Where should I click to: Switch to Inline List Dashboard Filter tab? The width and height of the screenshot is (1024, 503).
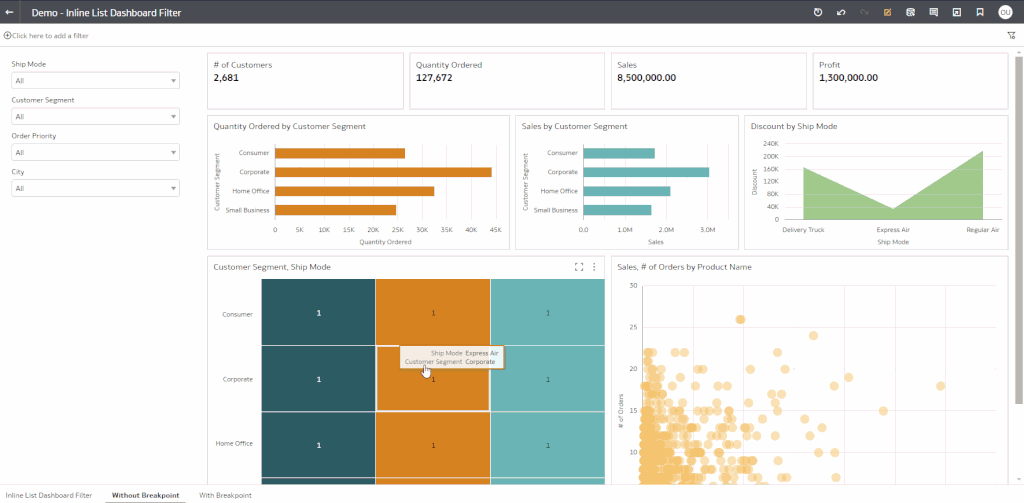[49, 495]
